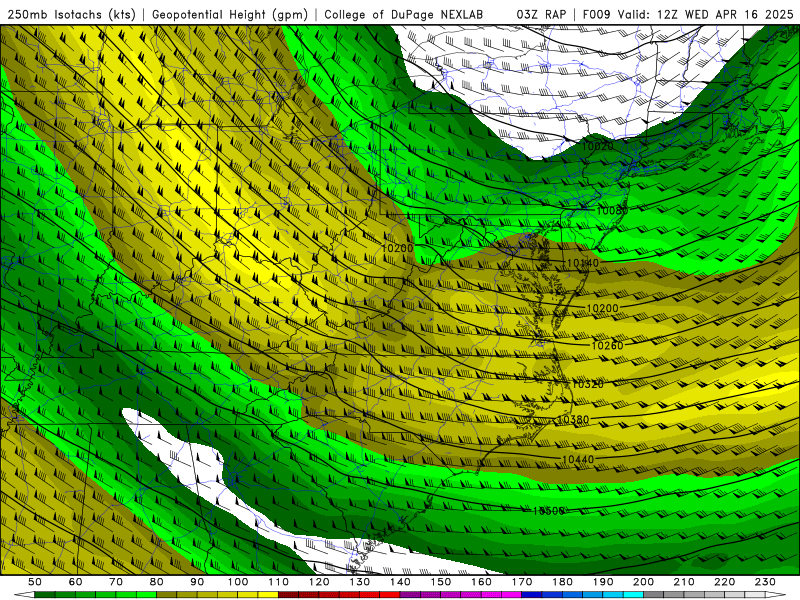Click the 10260 height contour label
Viewport: 800px width, 600px height.
tap(607, 345)
